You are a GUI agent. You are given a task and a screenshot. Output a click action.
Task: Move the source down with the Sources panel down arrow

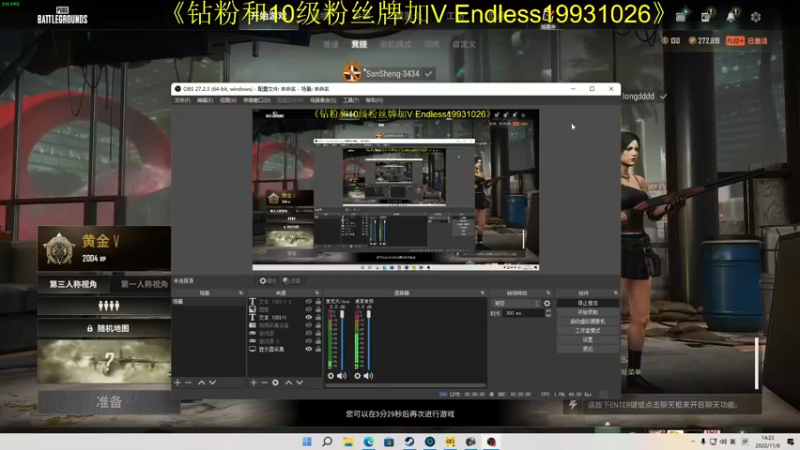(x=299, y=382)
